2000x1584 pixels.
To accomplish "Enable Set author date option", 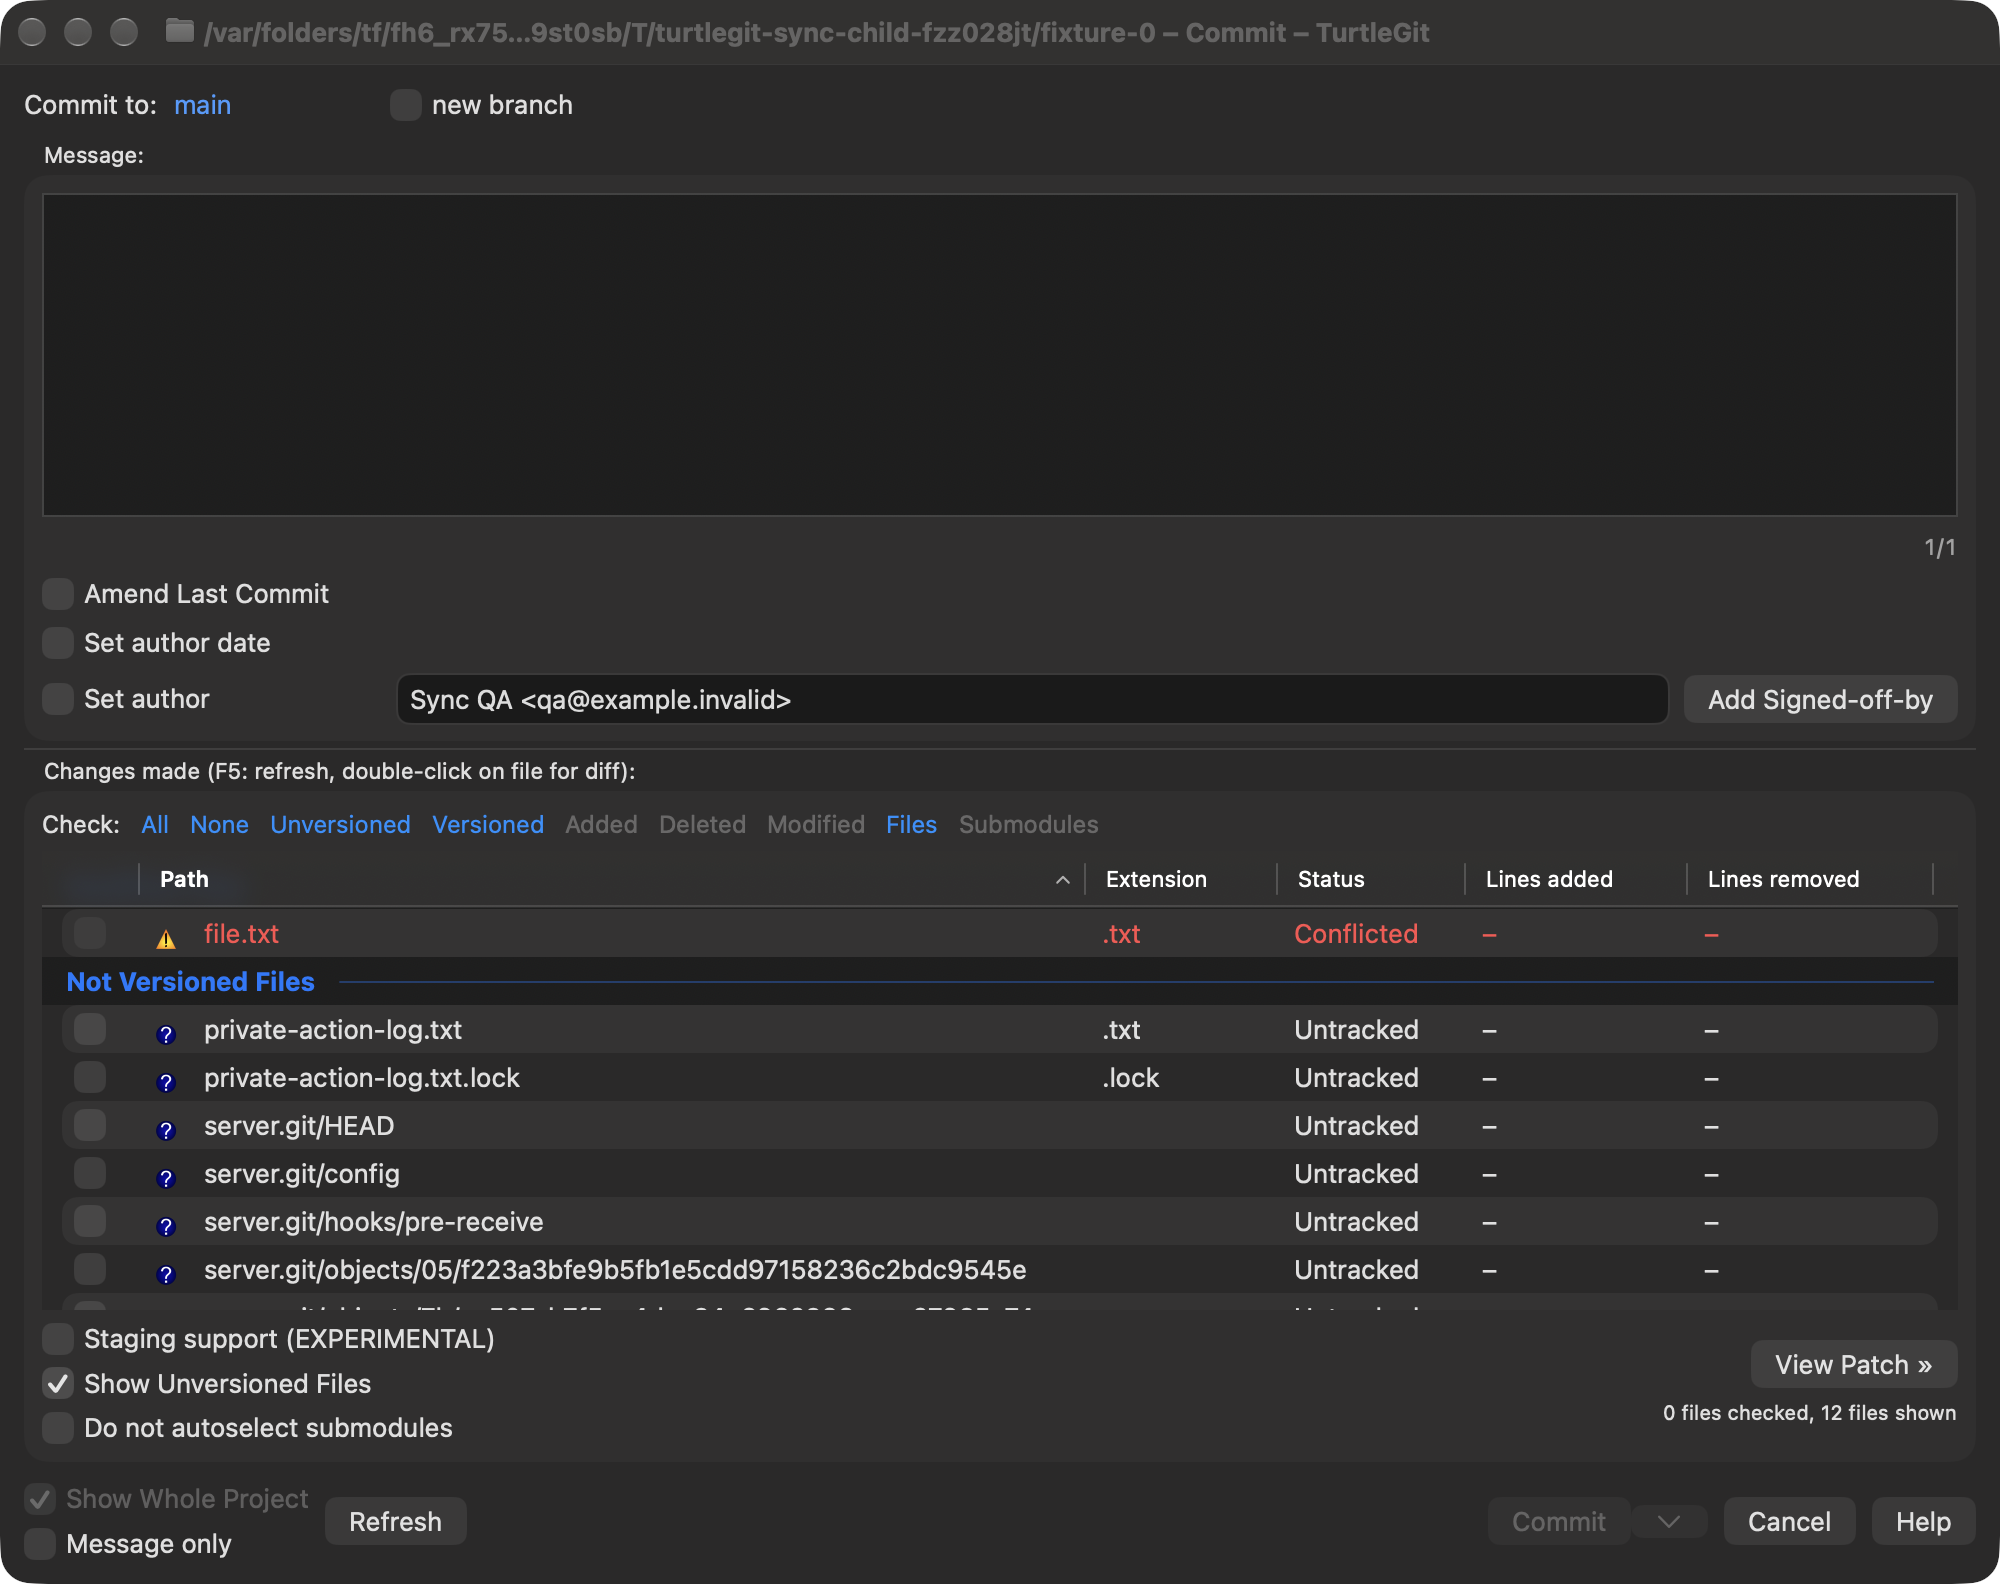I will [x=58, y=643].
